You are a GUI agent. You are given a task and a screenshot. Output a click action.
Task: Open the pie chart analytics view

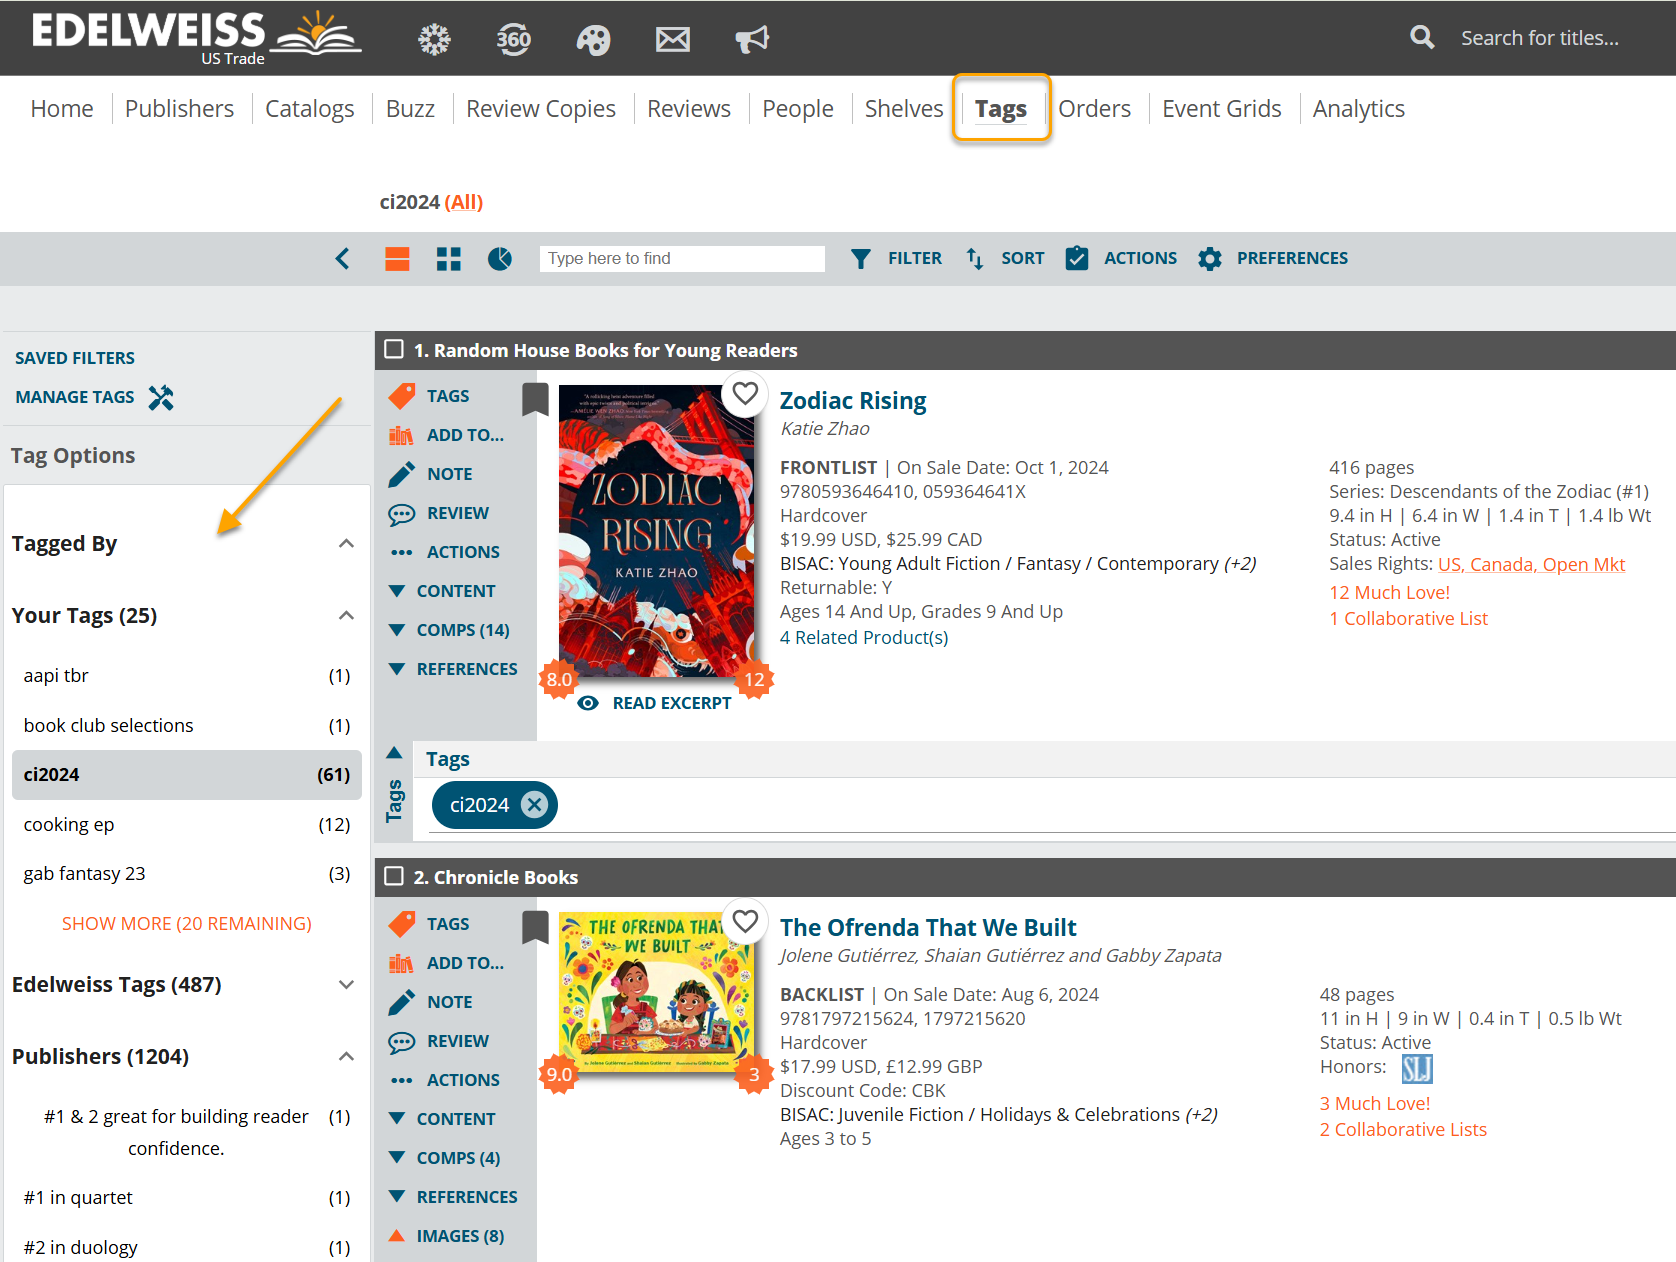point(500,259)
